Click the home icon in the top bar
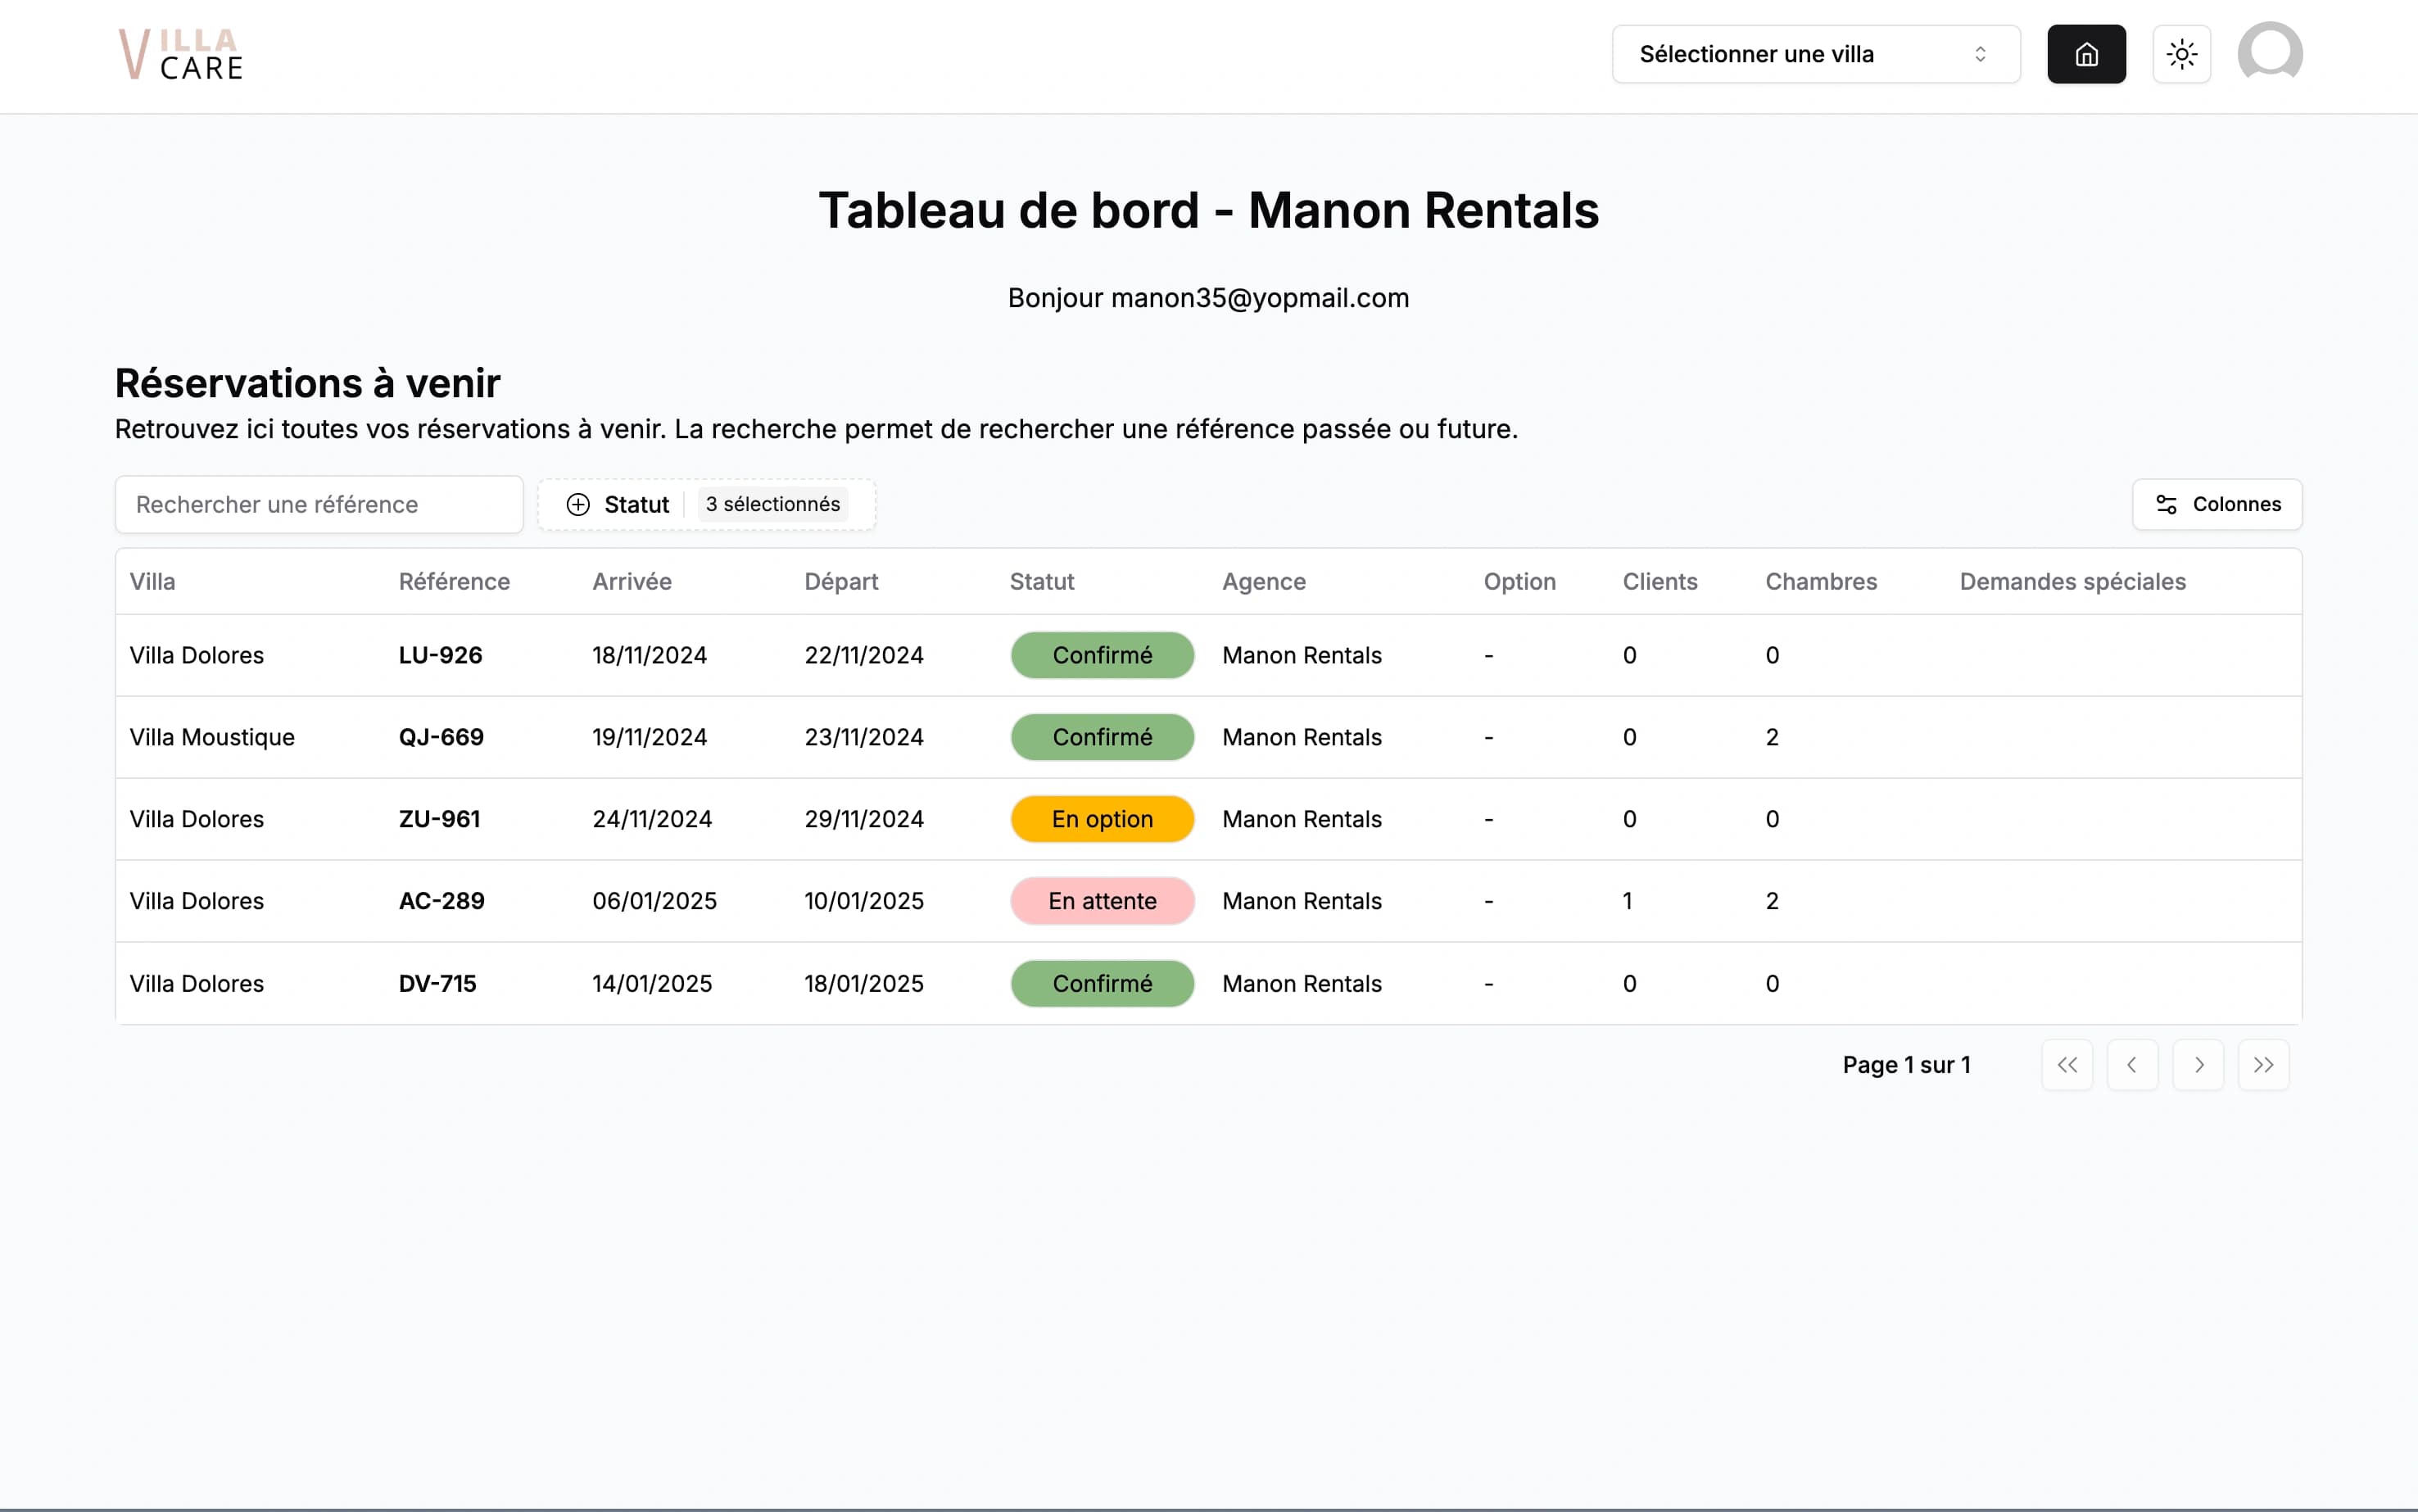 click(2087, 54)
